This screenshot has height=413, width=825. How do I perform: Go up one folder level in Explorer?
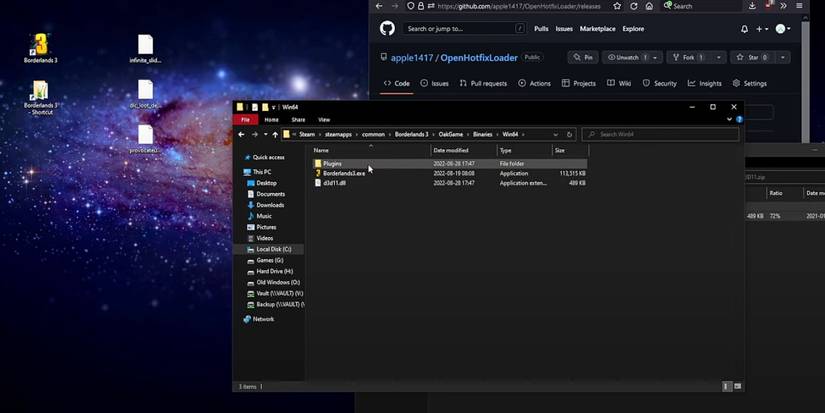click(x=275, y=134)
